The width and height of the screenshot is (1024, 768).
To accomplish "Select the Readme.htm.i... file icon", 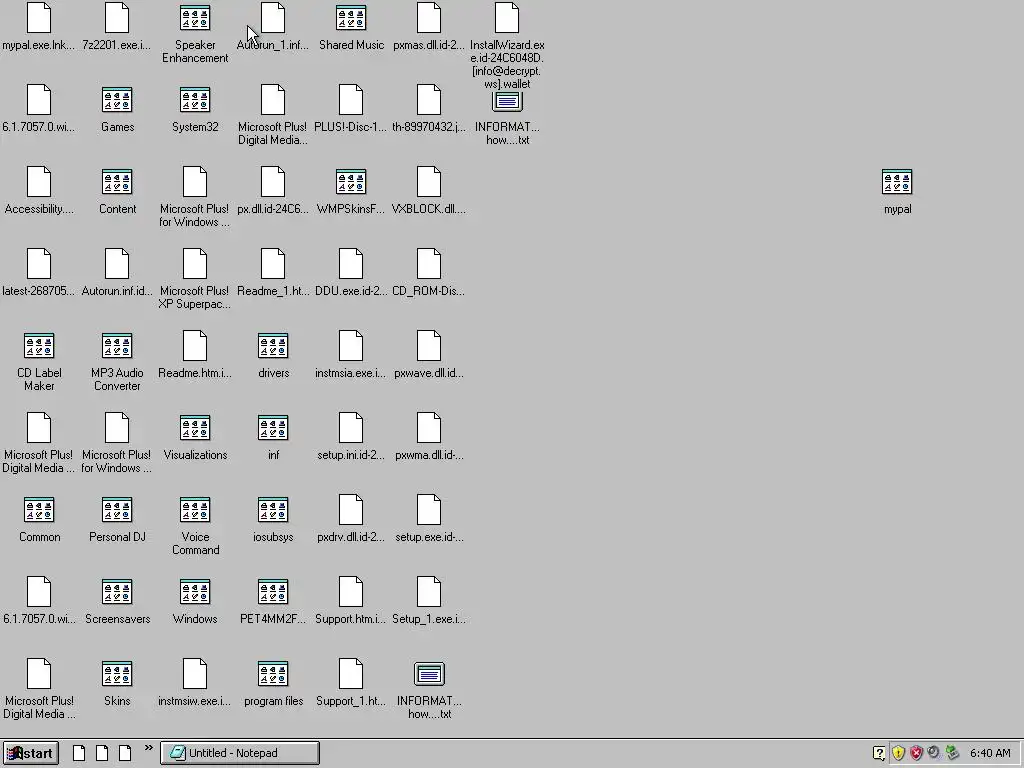I will [x=195, y=345].
